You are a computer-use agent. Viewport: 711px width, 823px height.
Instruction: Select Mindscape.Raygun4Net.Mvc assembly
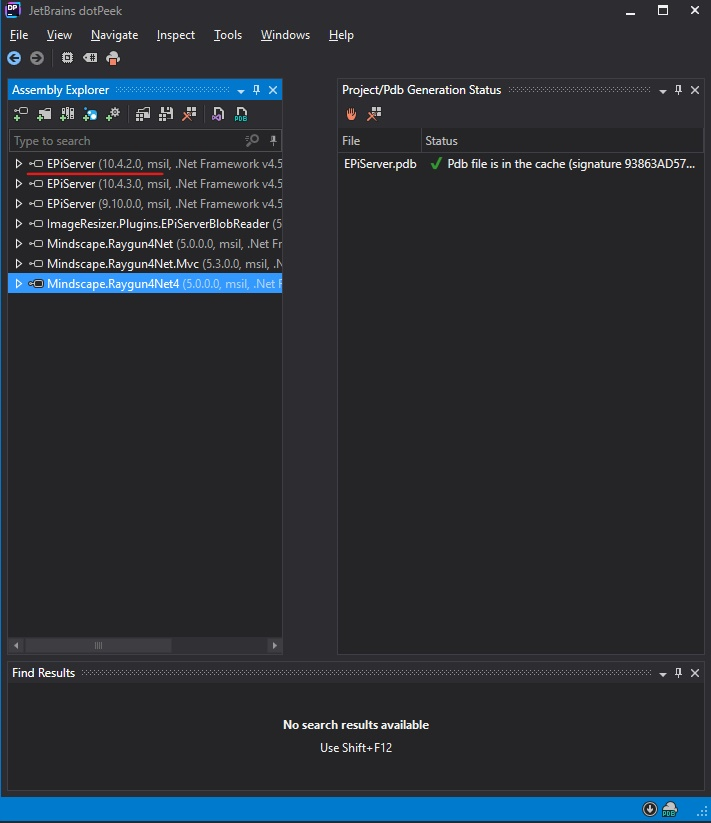click(x=145, y=263)
